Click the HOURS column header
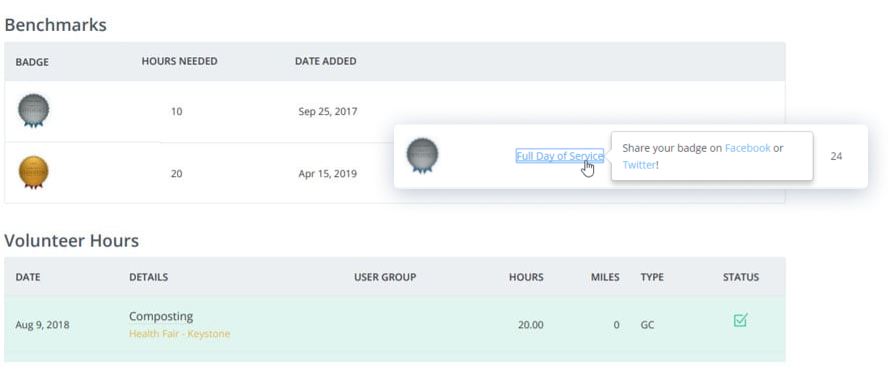The height and width of the screenshot is (375, 893). point(526,277)
